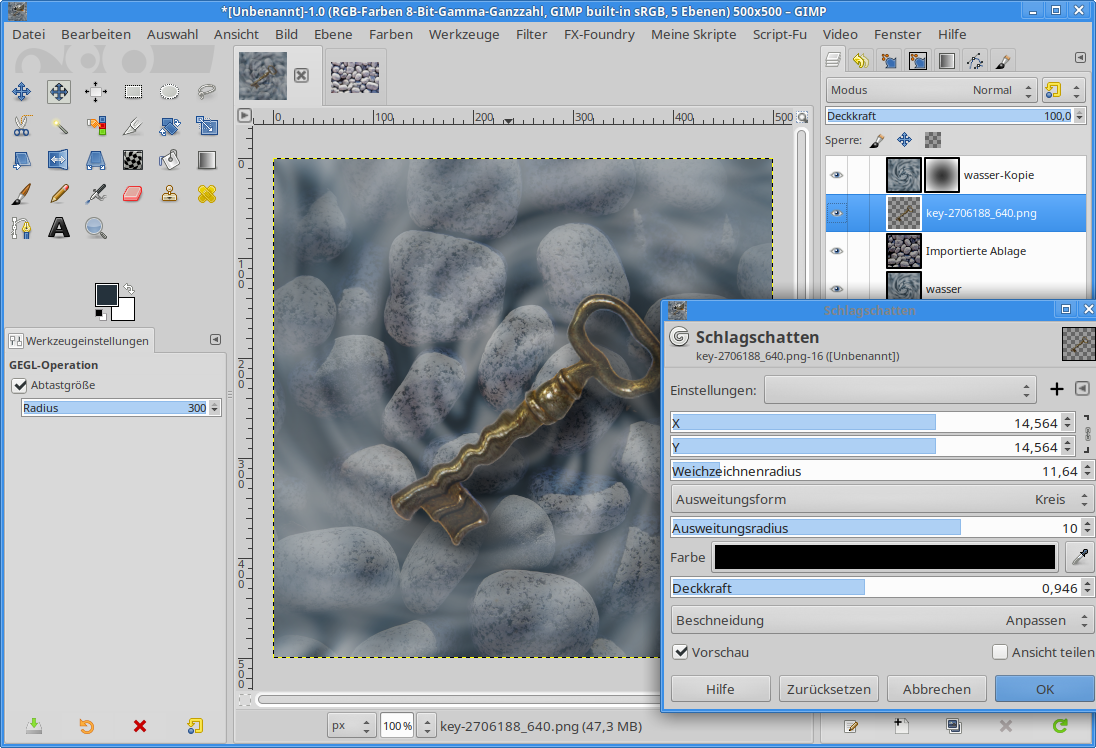Viewport: 1096px width, 748px height.
Task: Expand the Beschneidung dropdown
Action: 882,620
